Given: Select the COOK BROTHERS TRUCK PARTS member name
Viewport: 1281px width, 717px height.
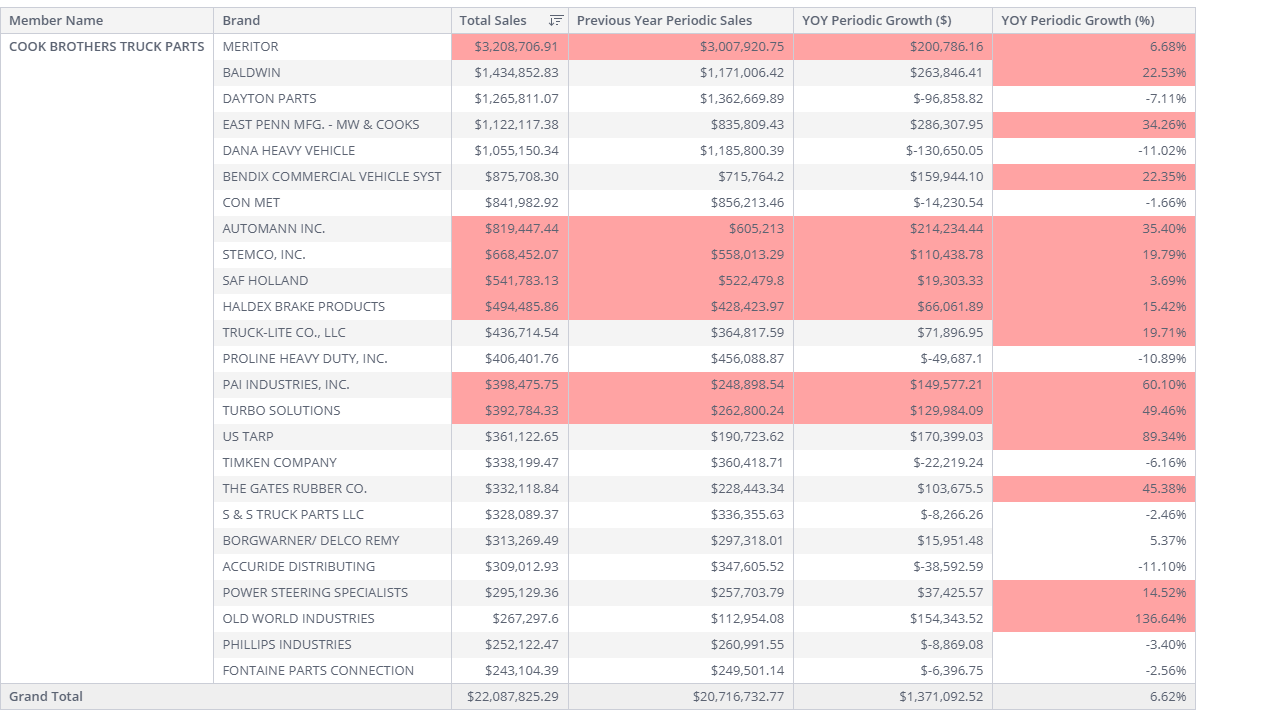Looking at the screenshot, I should pyautogui.click(x=107, y=46).
